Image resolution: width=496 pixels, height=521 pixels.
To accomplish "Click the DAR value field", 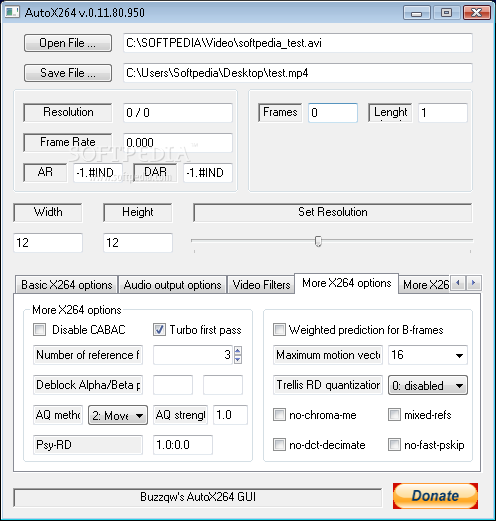I will coord(208,173).
